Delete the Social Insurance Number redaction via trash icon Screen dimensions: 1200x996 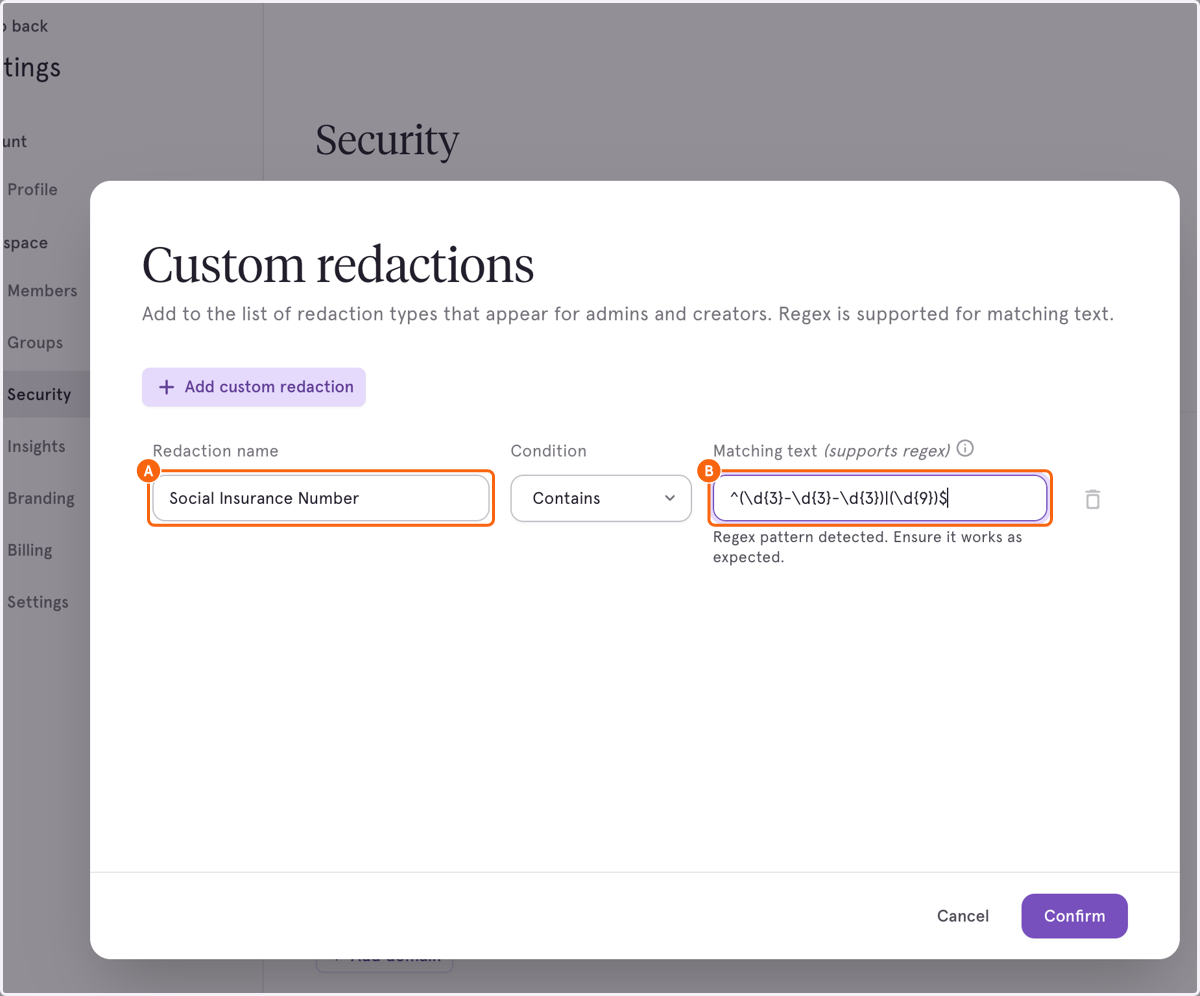(x=1092, y=499)
